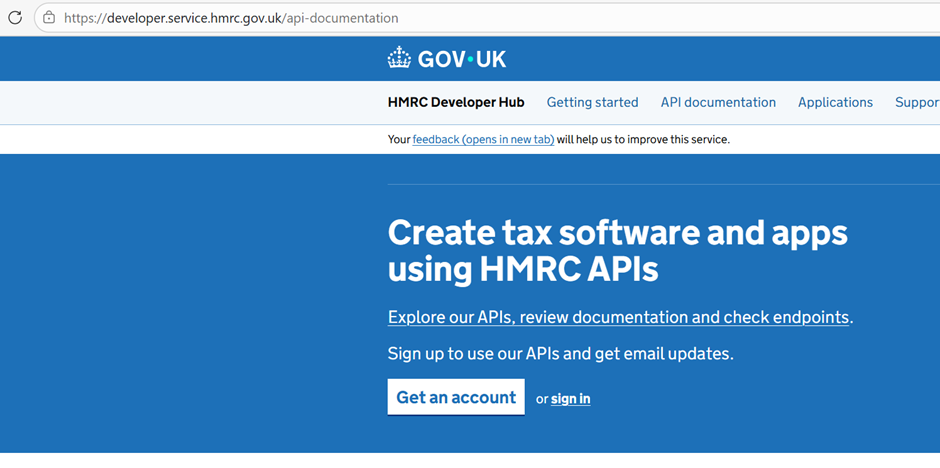940x468 pixels.
Task: Follow the Explore our APIs documentation link
Action: (618, 317)
